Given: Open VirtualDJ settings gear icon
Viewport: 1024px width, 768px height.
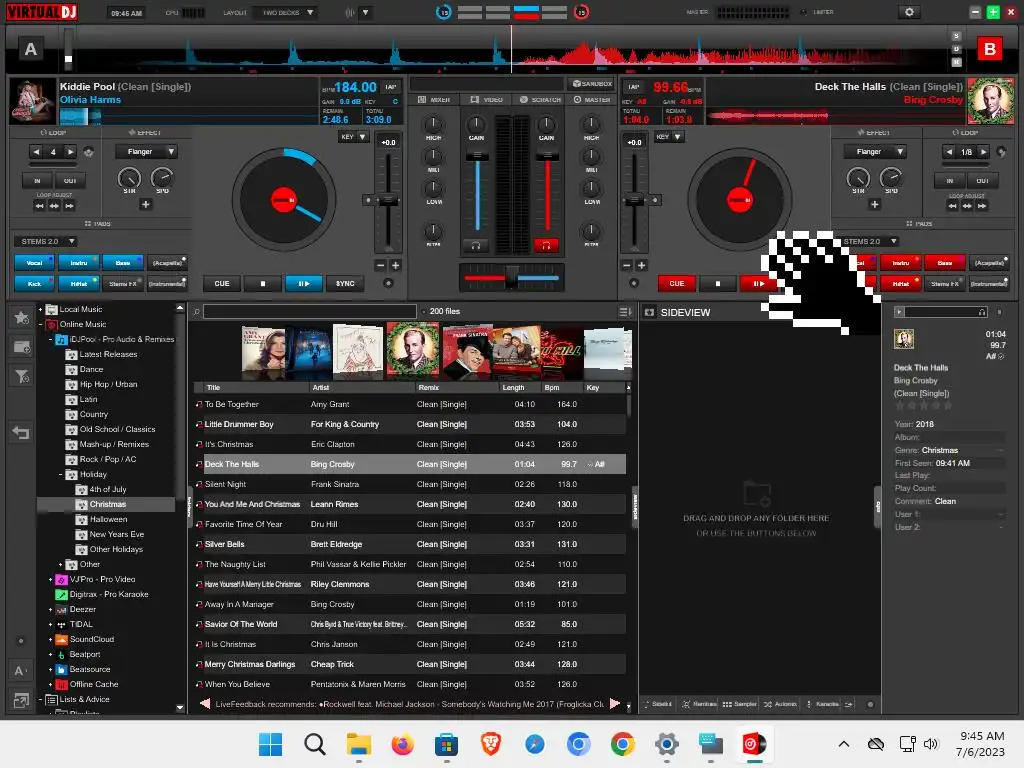Looking at the screenshot, I should coord(908,12).
